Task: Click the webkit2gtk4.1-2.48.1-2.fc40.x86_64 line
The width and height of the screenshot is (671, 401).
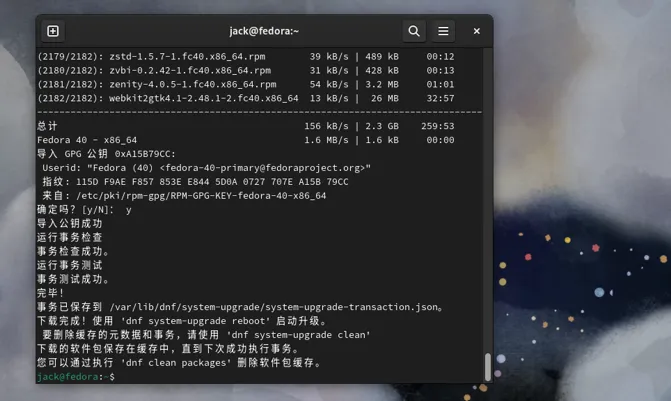Action: (x=246, y=98)
